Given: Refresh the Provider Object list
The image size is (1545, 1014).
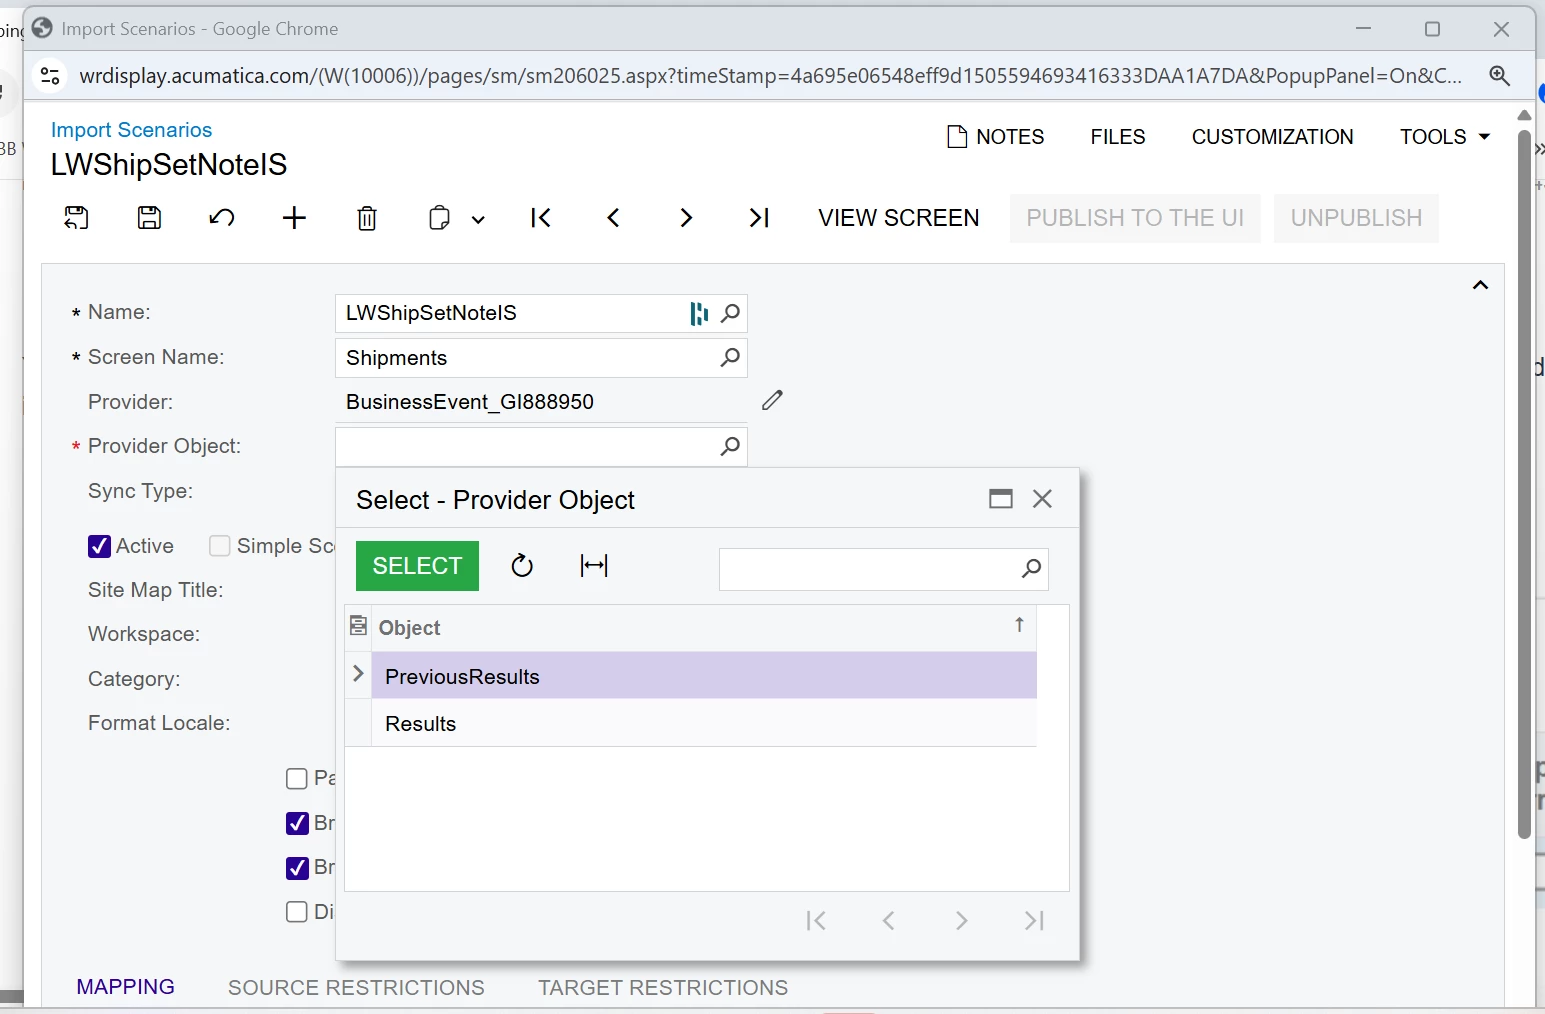Looking at the screenshot, I should [522, 566].
